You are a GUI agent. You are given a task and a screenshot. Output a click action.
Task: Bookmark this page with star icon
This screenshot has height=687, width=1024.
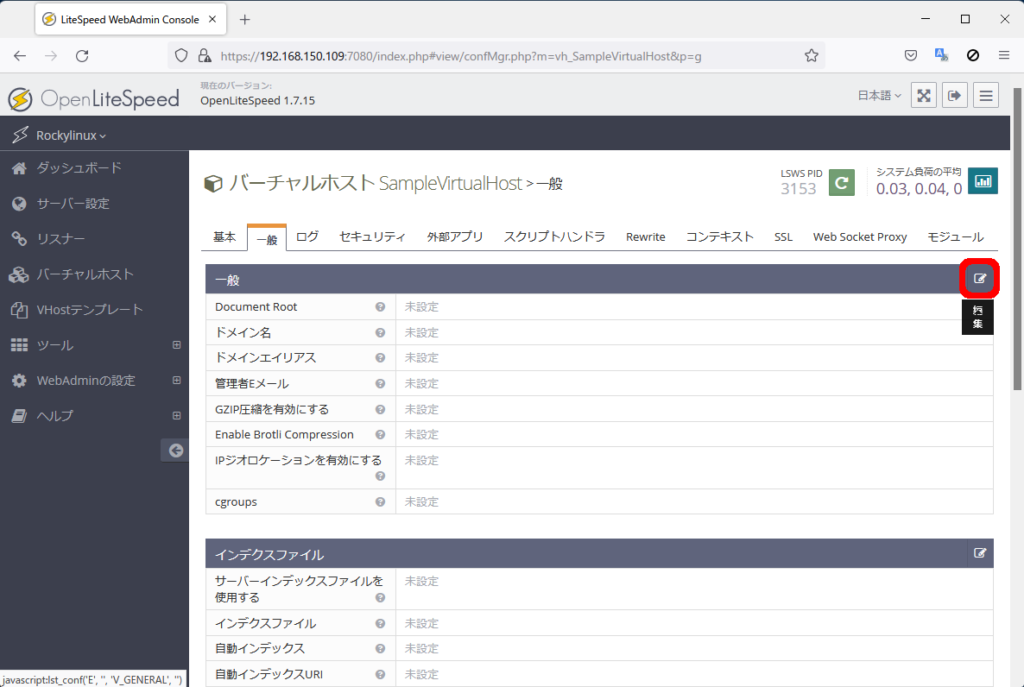click(811, 56)
